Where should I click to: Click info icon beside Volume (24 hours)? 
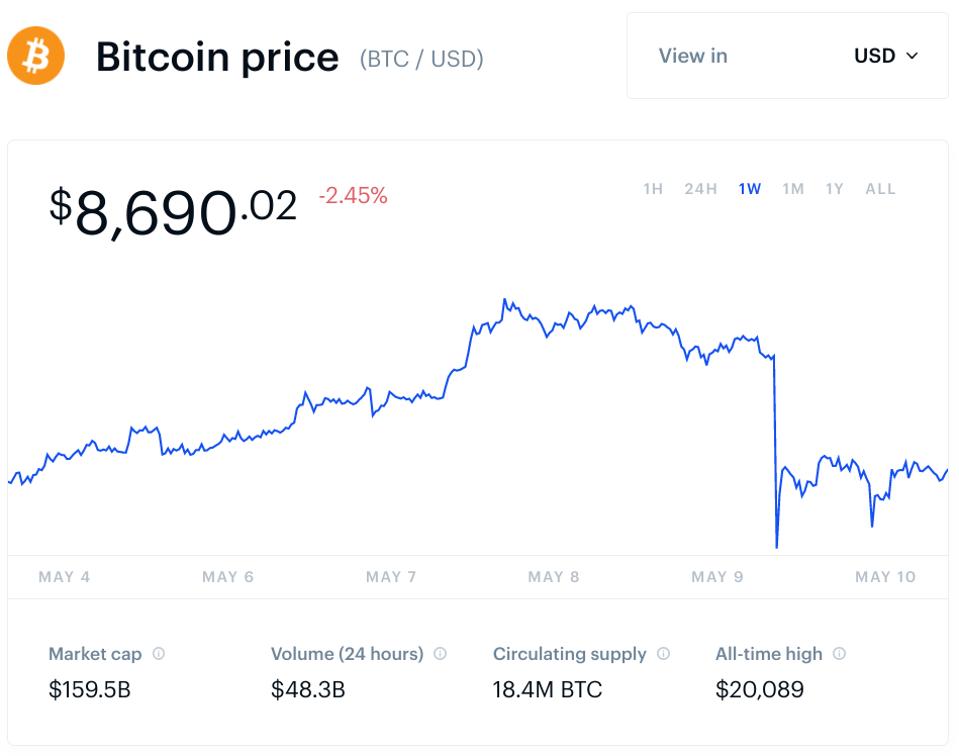tap(440, 654)
